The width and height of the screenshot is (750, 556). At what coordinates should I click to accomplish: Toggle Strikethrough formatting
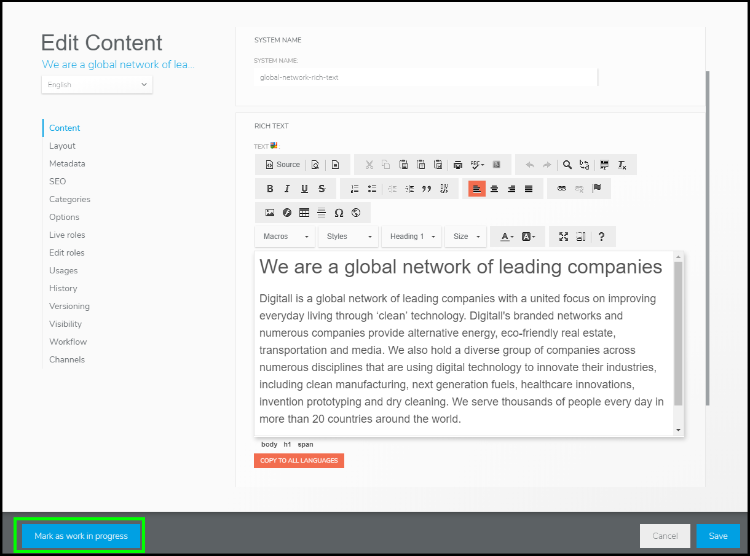point(322,189)
